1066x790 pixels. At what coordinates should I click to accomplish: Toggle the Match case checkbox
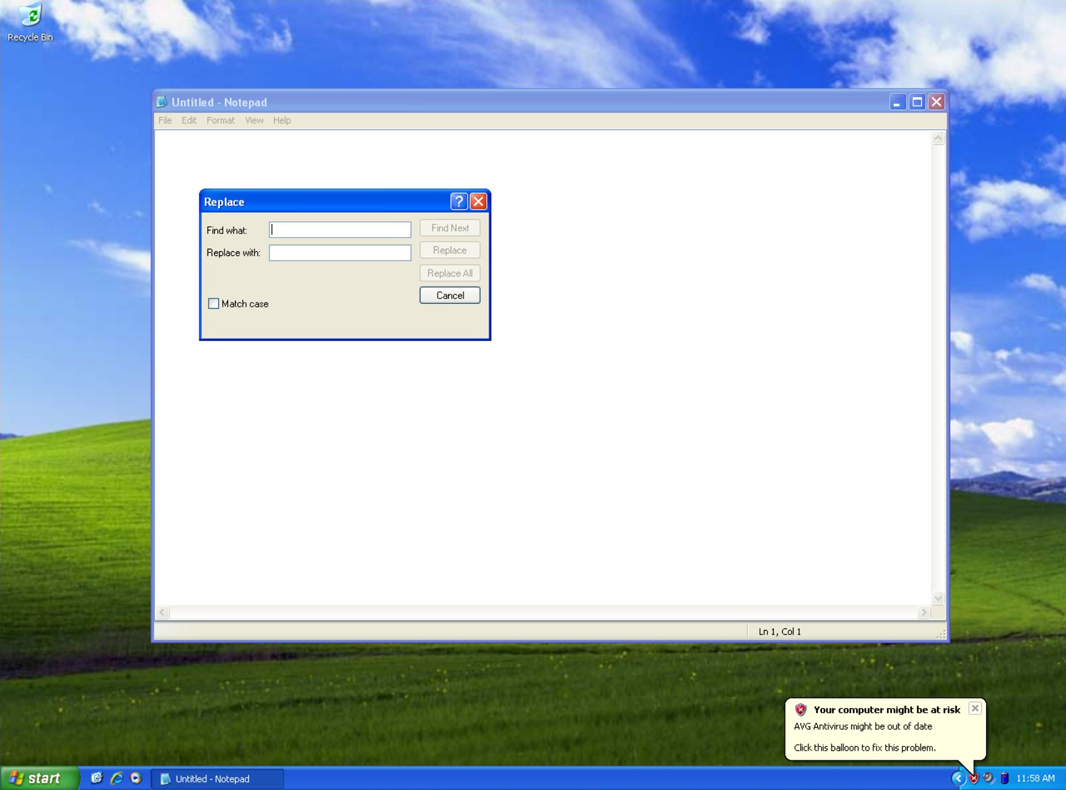point(213,303)
